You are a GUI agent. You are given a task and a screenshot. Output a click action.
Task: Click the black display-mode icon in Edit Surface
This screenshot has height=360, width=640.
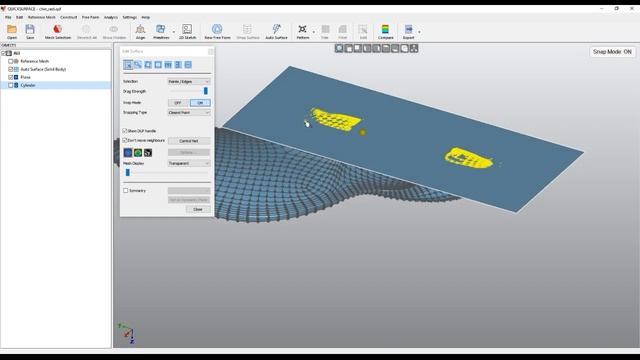[148, 153]
